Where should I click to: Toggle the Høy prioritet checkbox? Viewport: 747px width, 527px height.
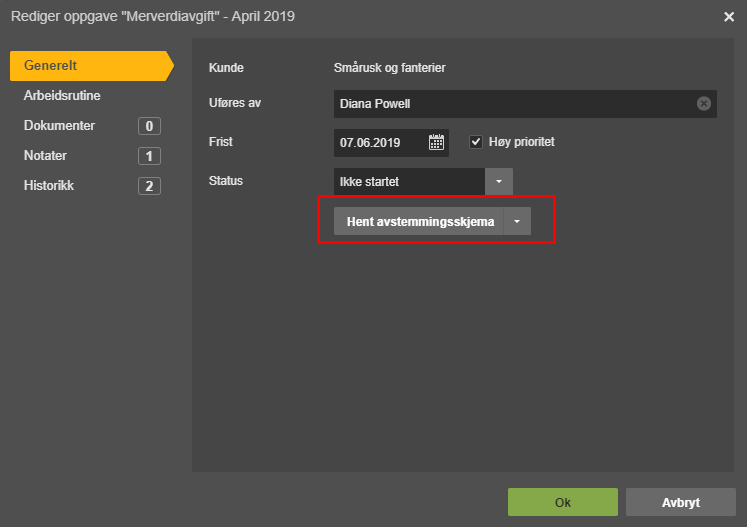[x=475, y=142]
